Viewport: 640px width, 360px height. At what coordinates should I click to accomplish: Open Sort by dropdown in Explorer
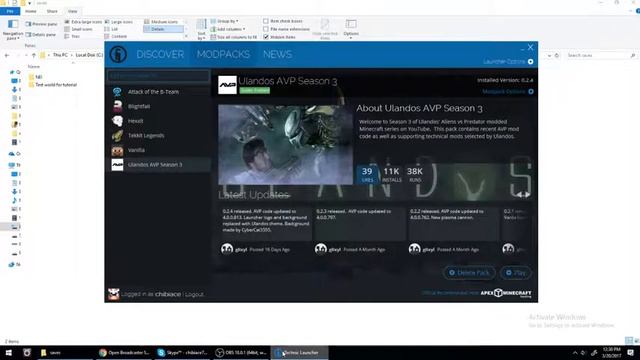tap(202, 29)
